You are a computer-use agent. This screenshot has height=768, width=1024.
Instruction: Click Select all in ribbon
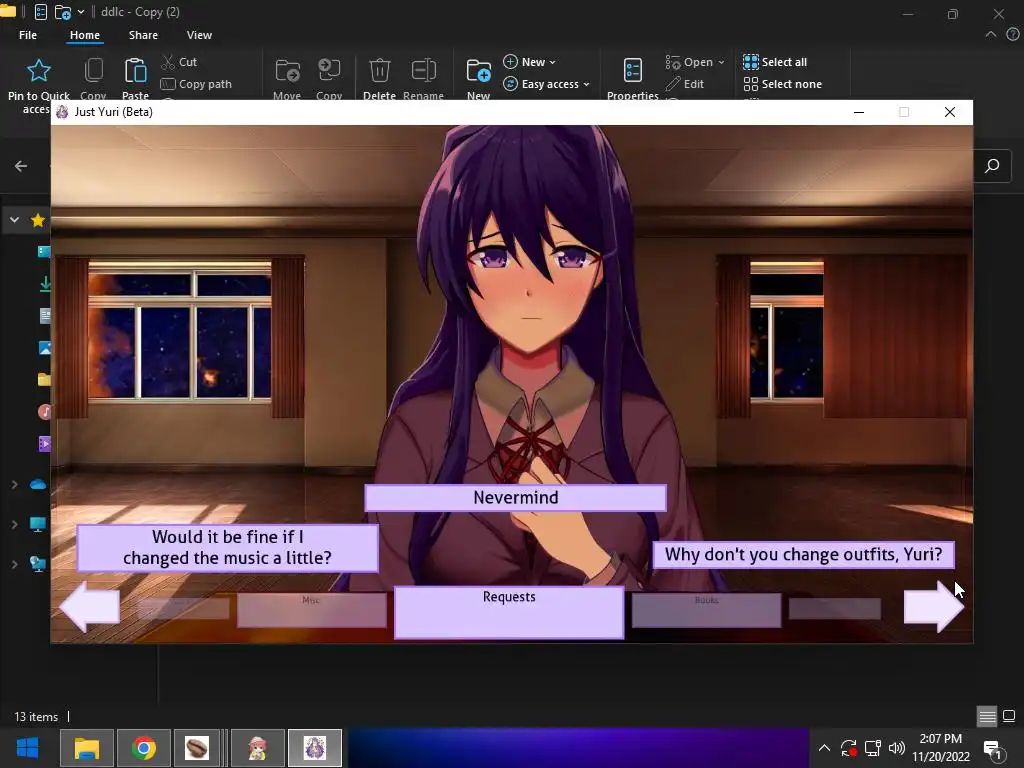(775, 61)
